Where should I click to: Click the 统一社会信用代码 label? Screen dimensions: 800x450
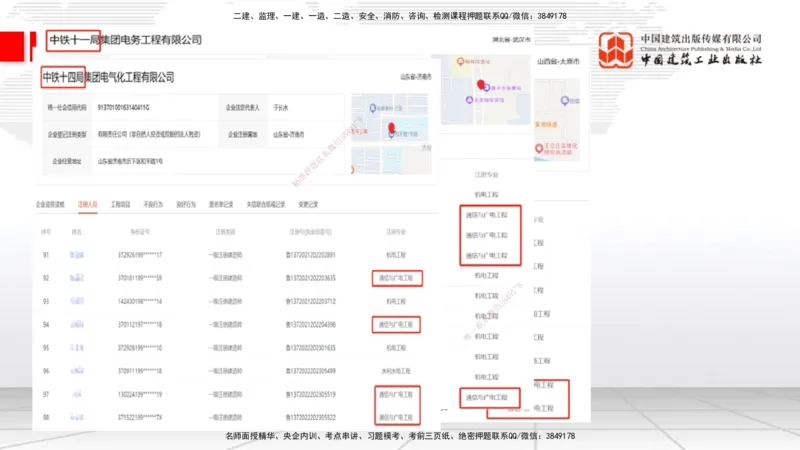point(67,108)
